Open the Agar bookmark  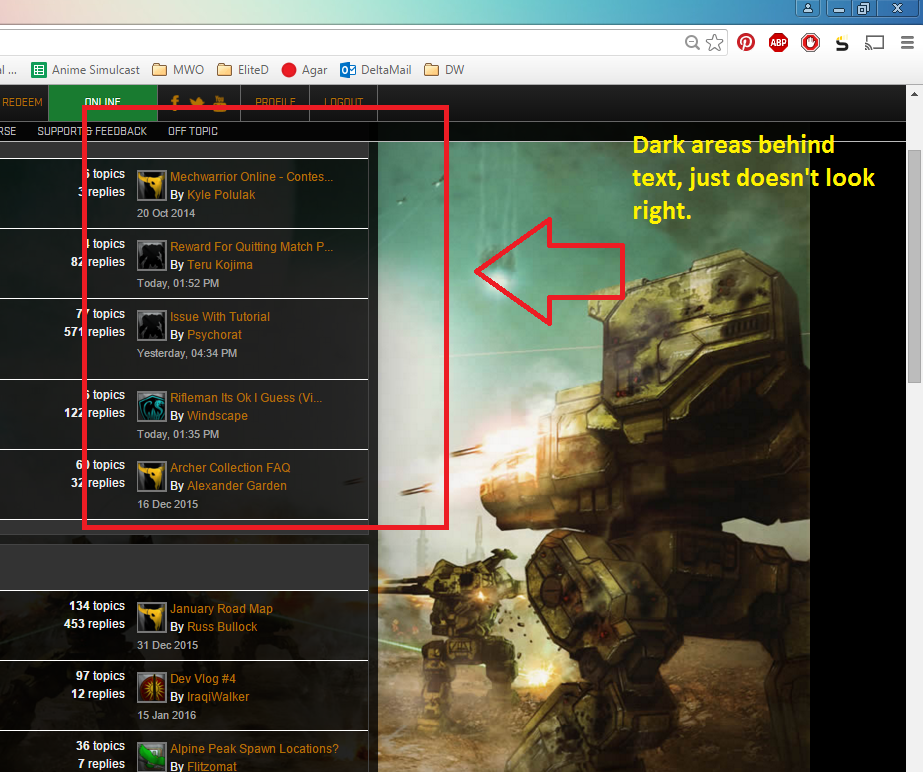(x=304, y=70)
